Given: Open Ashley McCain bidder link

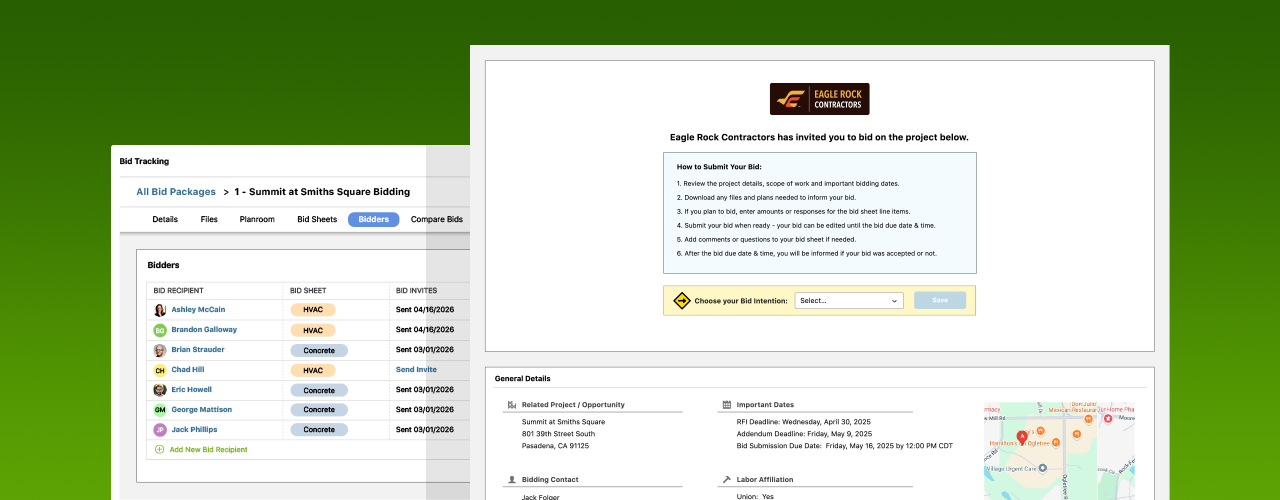Looking at the screenshot, I should click(x=198, y=310).
